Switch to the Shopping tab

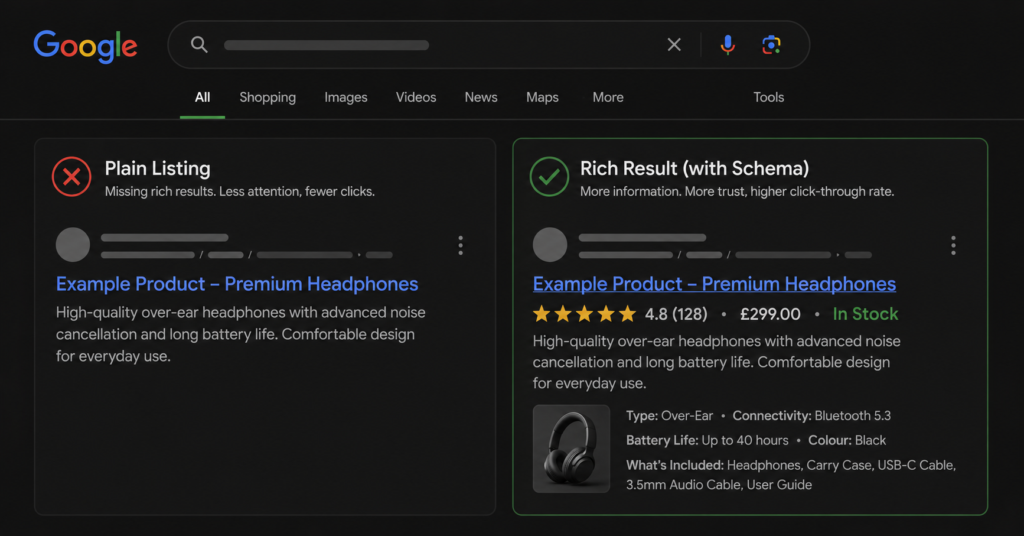click(268, 97)
